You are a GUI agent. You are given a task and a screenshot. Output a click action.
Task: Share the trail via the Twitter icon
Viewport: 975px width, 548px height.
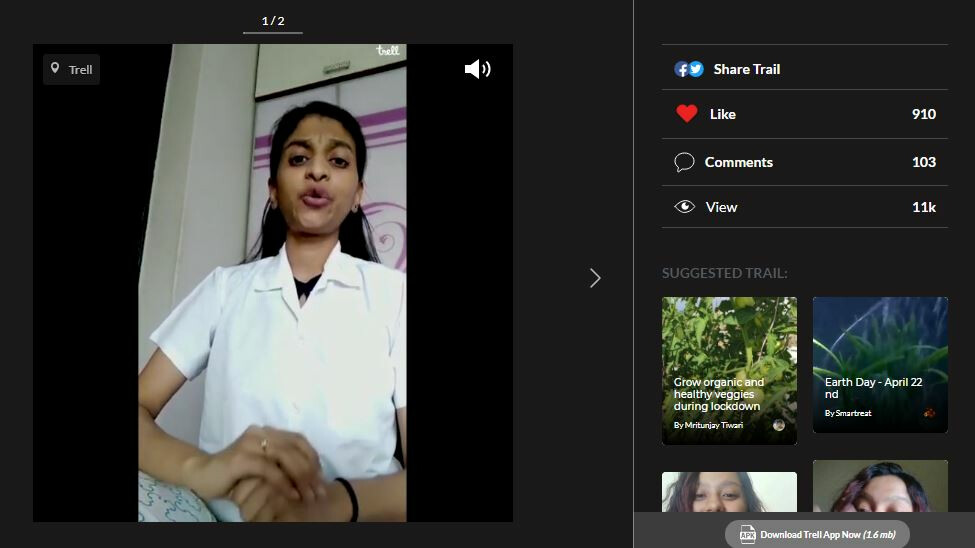pos(696,69)
